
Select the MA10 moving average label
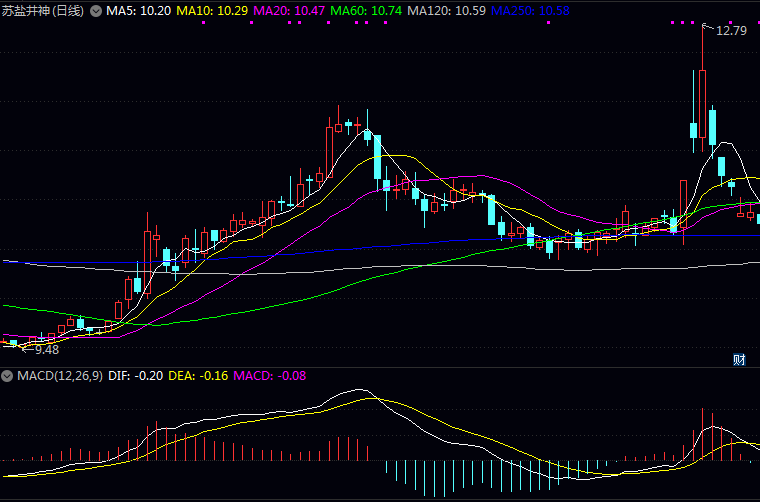212,11
